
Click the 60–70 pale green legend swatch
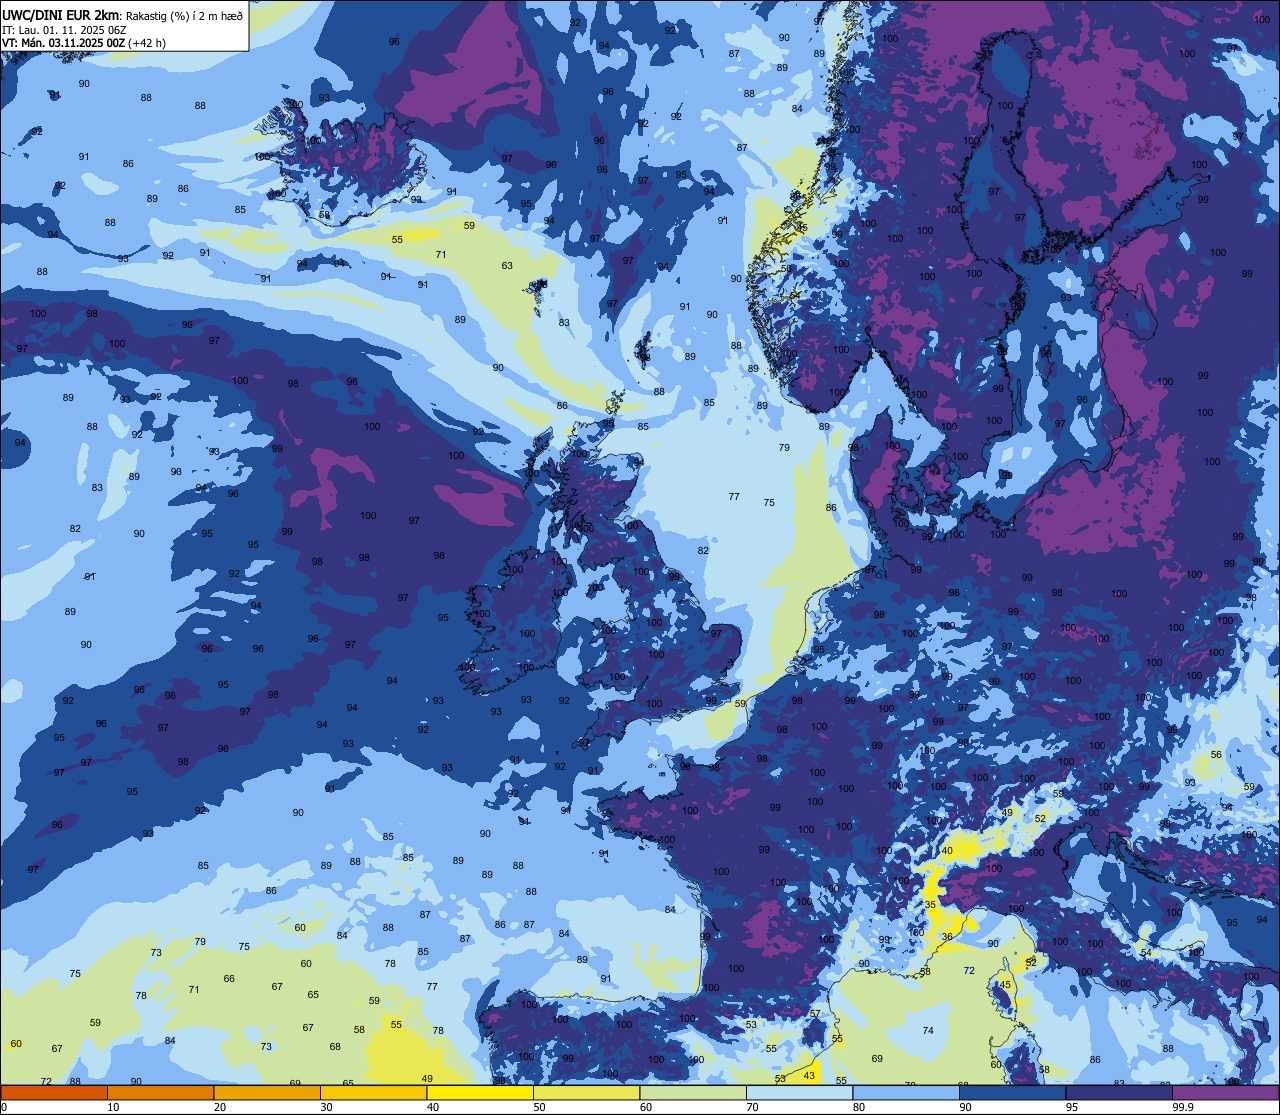coord(693,1092)
